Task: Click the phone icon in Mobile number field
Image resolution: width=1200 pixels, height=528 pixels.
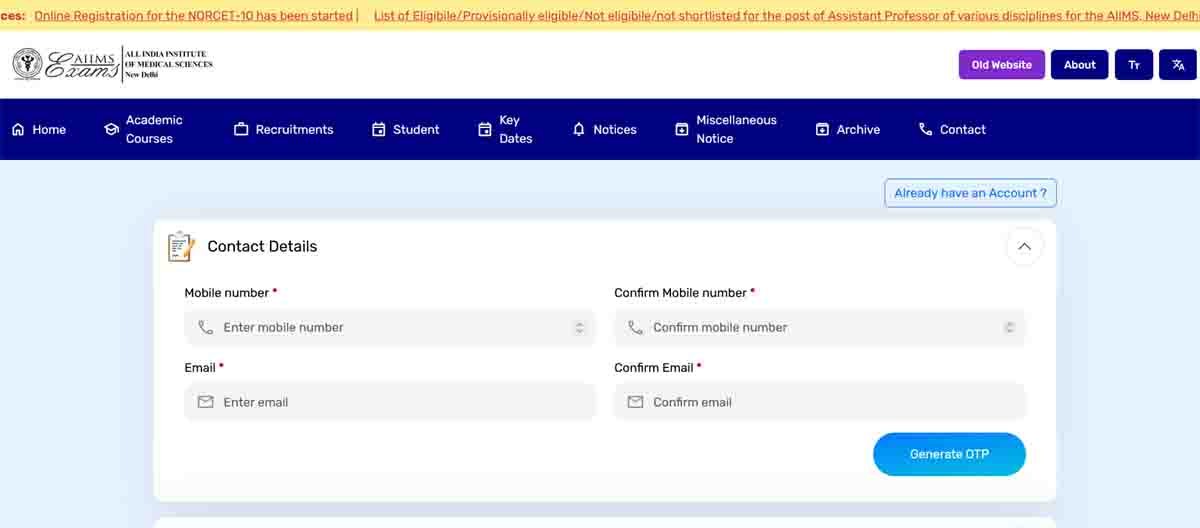Action: 206,327
